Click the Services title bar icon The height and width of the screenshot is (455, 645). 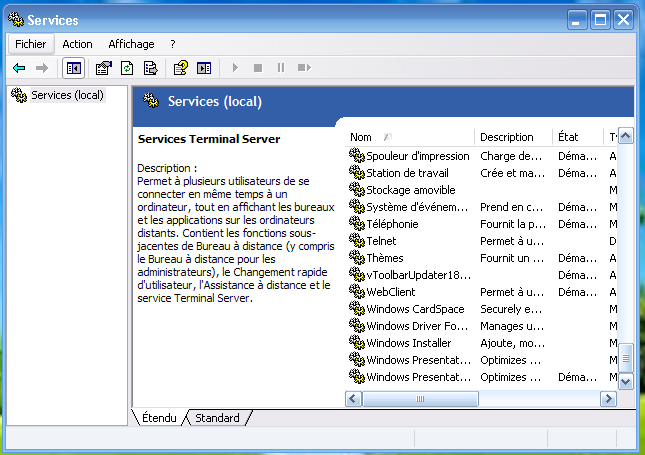tap(16, 19)
